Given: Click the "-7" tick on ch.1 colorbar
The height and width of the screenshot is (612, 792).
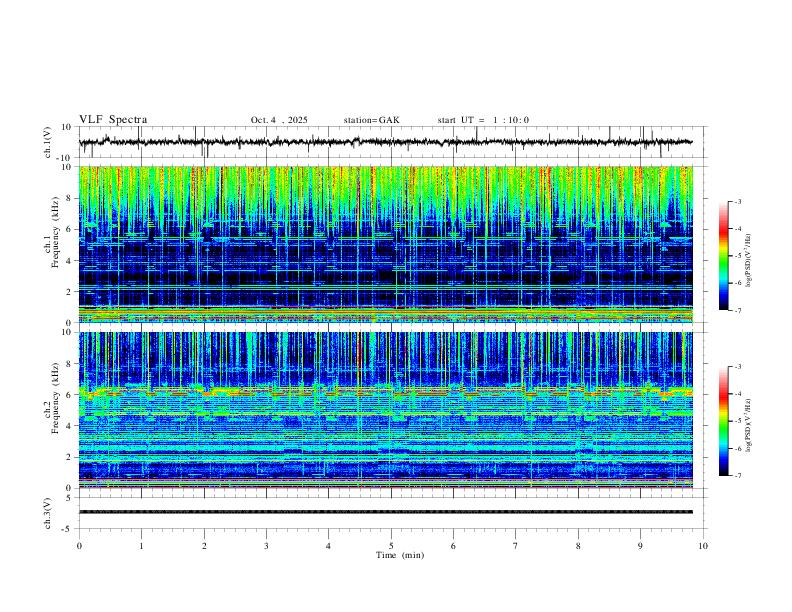Looking at the screenshot, I should click(x=737, y=310).
